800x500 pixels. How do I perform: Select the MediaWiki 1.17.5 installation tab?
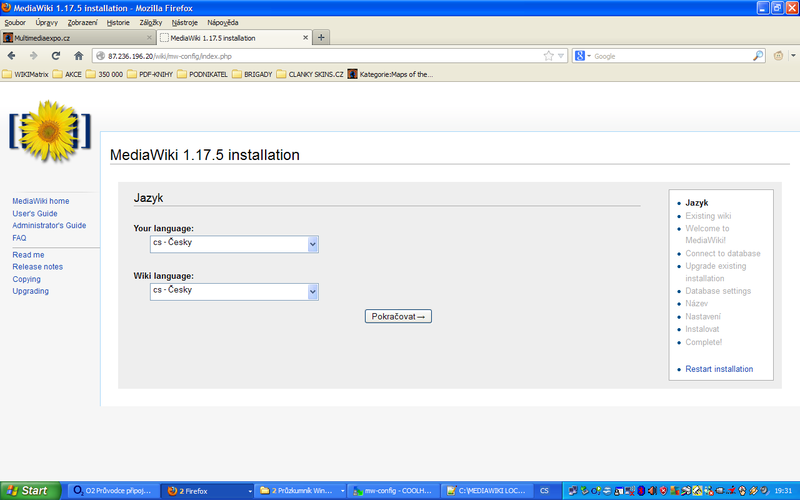pos(234,38)
